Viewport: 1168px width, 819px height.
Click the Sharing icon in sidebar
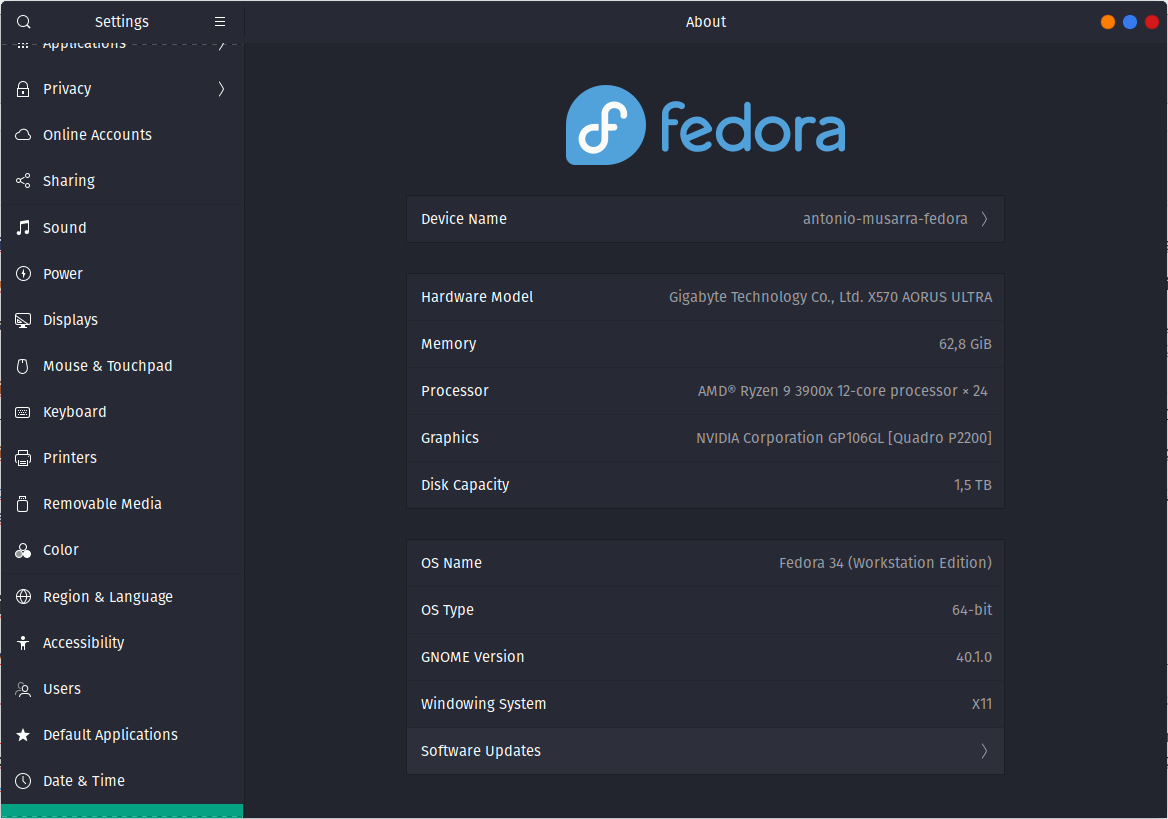click(x=23, y=180)
